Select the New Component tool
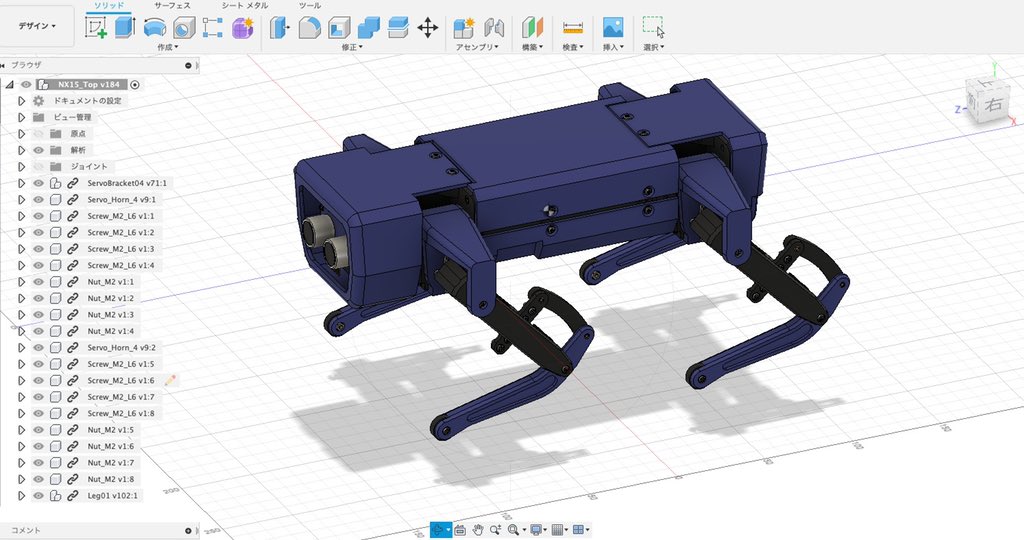 [464, 27]
